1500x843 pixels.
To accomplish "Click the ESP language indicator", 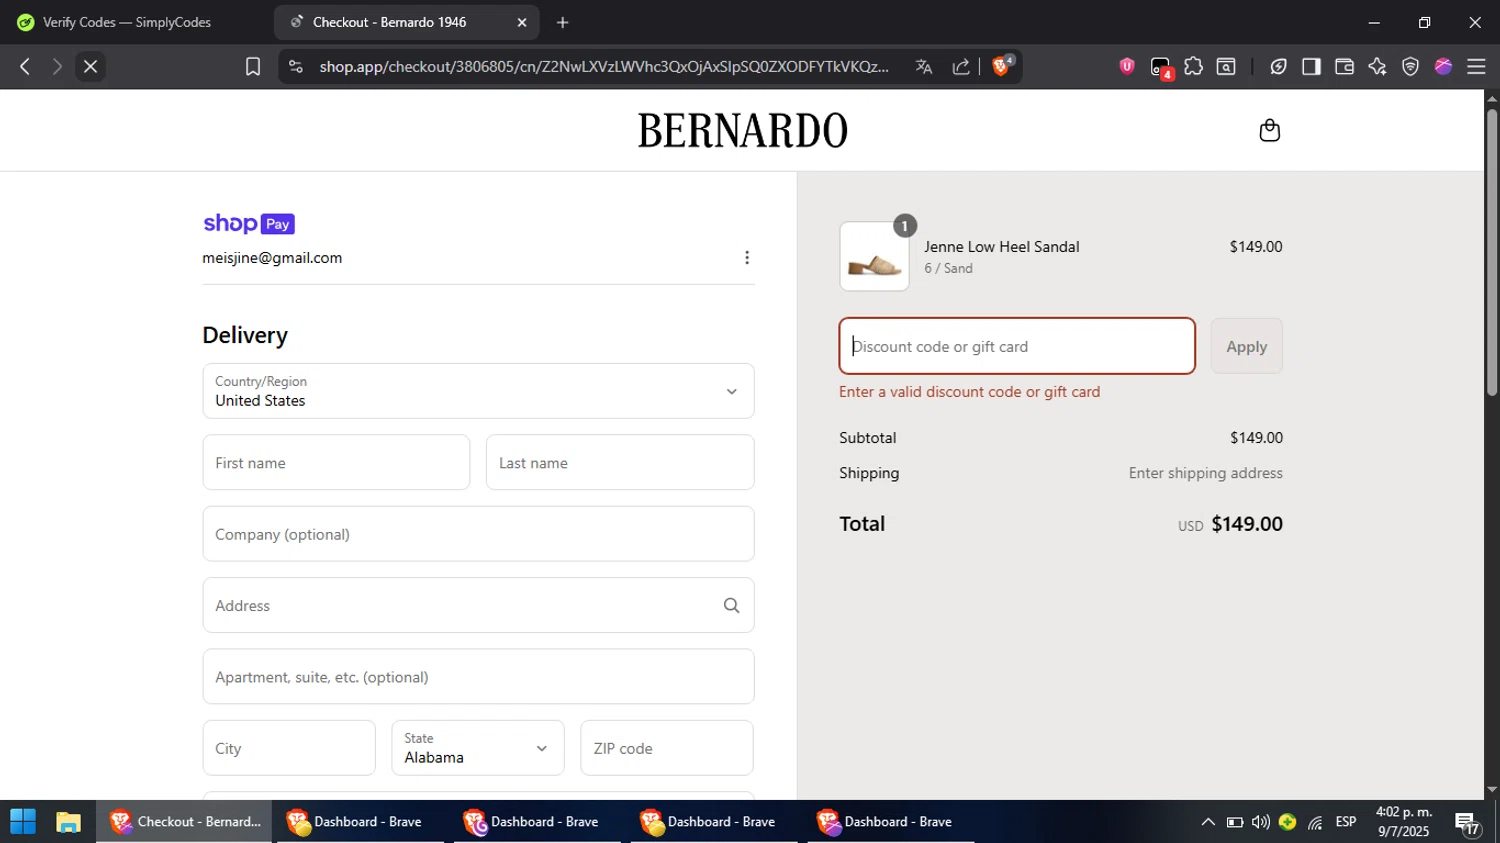I will click(1346, 822).
